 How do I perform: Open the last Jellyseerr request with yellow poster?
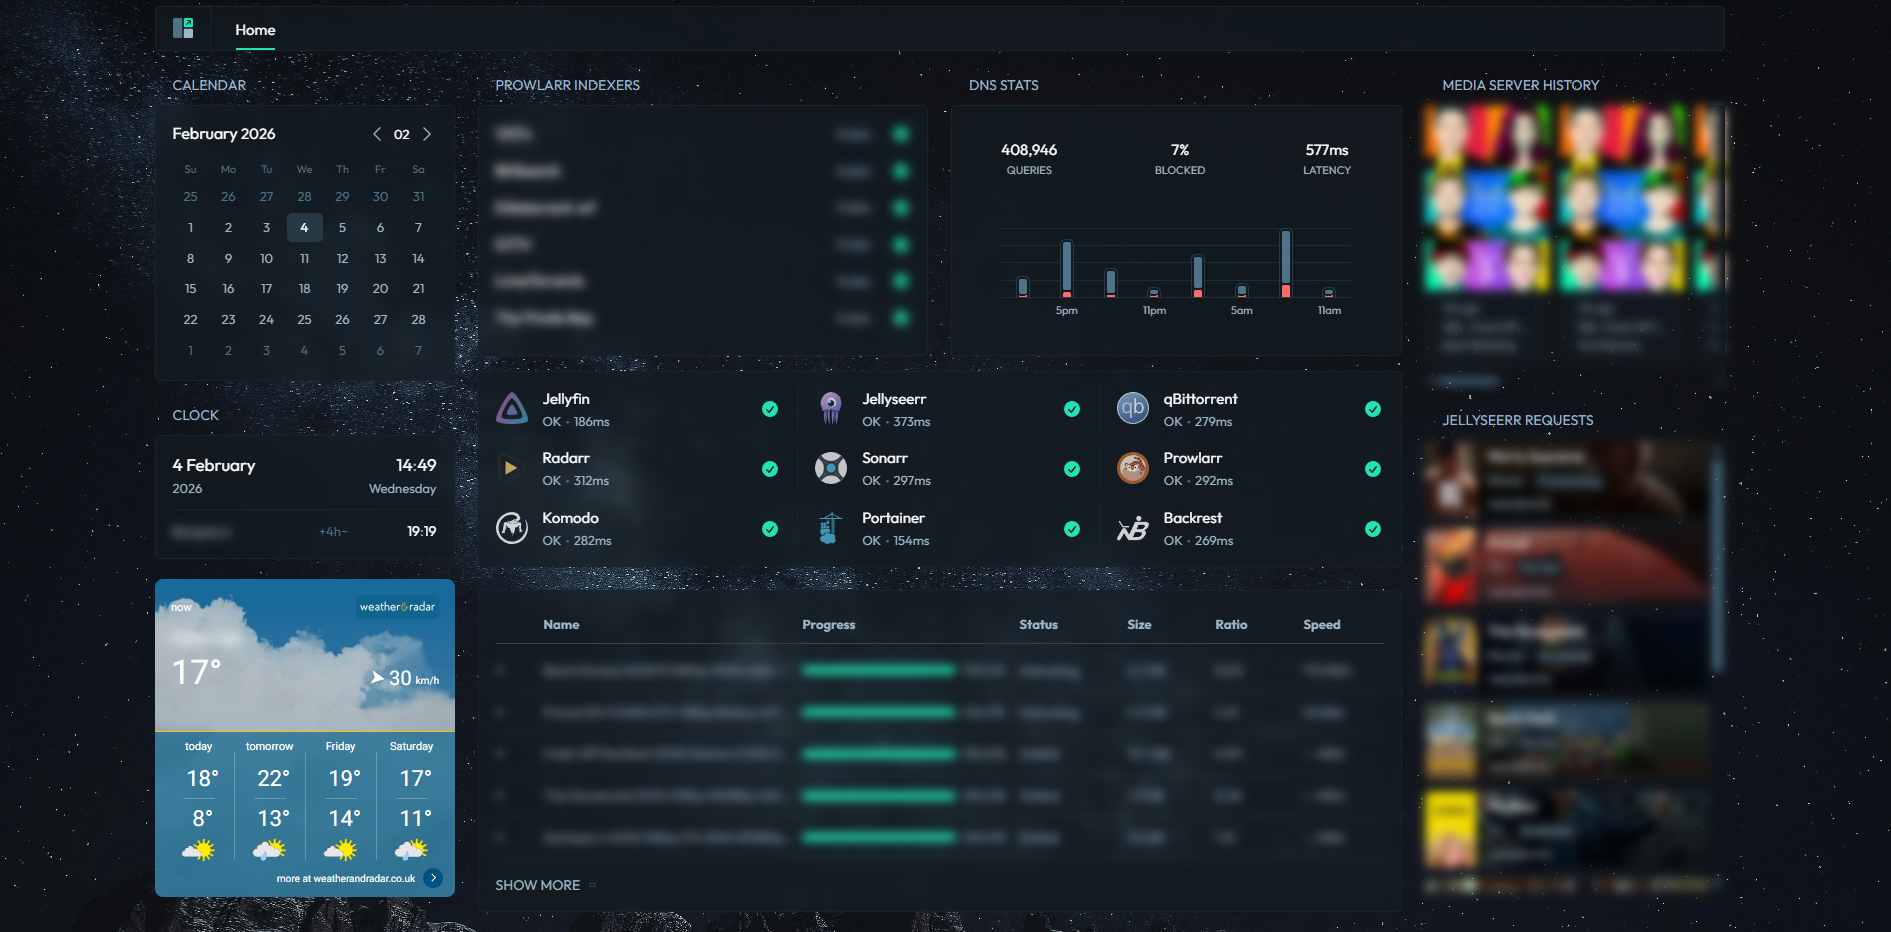(1566, 829)
